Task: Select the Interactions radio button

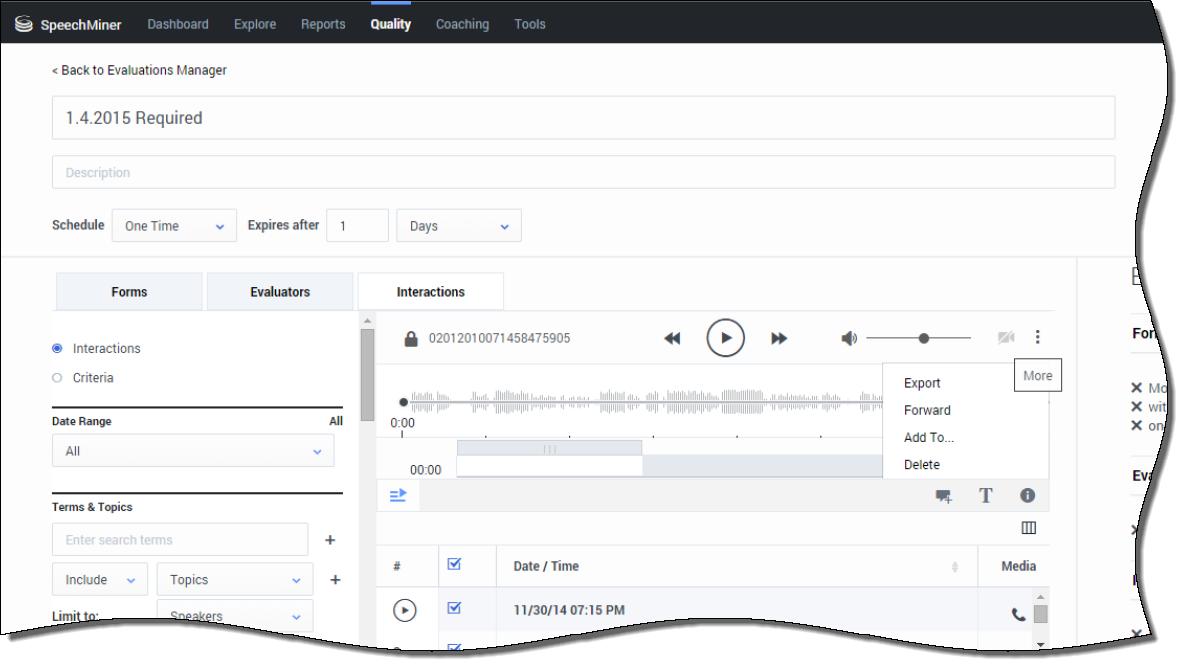Action: coord(57,349)
